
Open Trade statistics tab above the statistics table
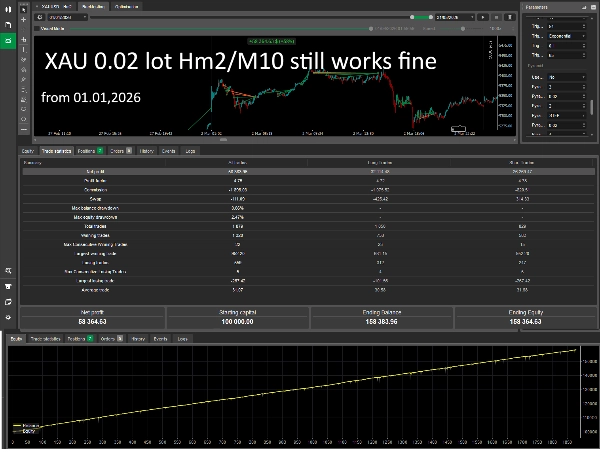[x=56, y=151]
